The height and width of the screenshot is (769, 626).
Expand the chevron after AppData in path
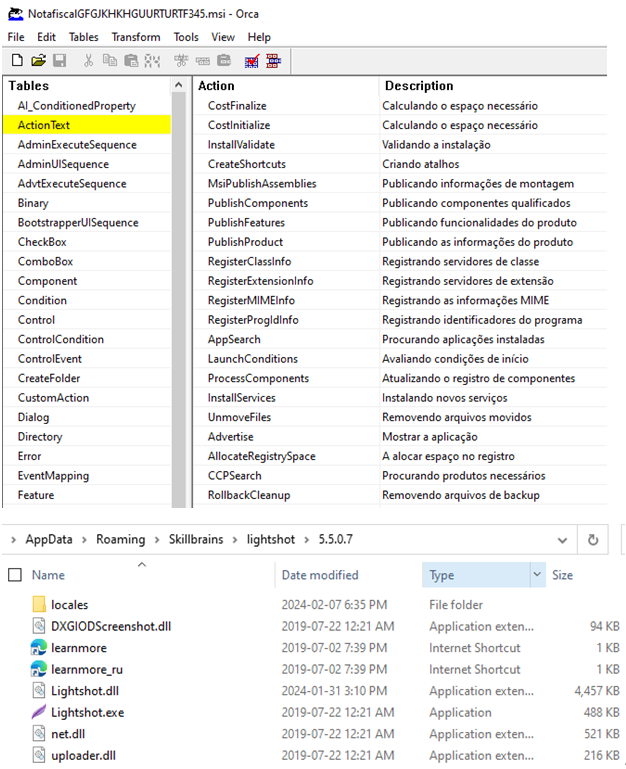84,540
